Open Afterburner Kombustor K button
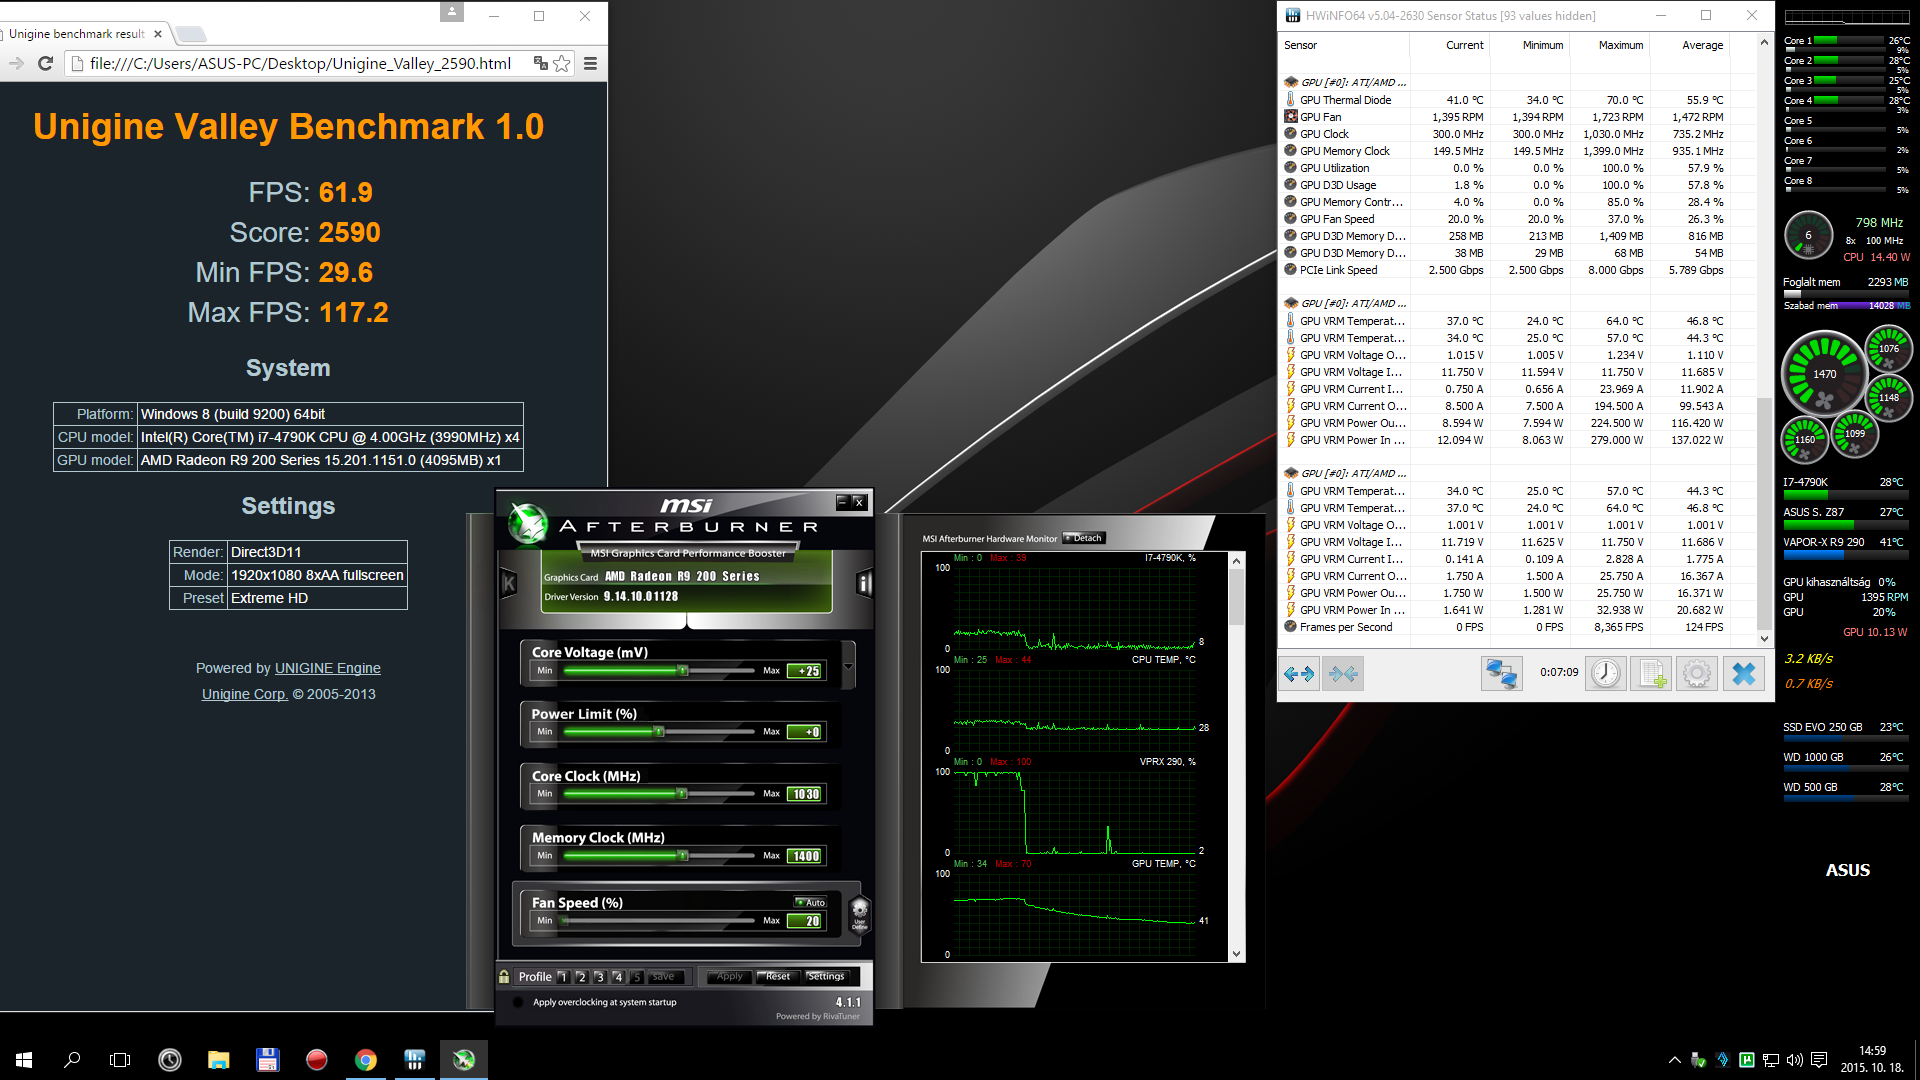 coord(509,583)
